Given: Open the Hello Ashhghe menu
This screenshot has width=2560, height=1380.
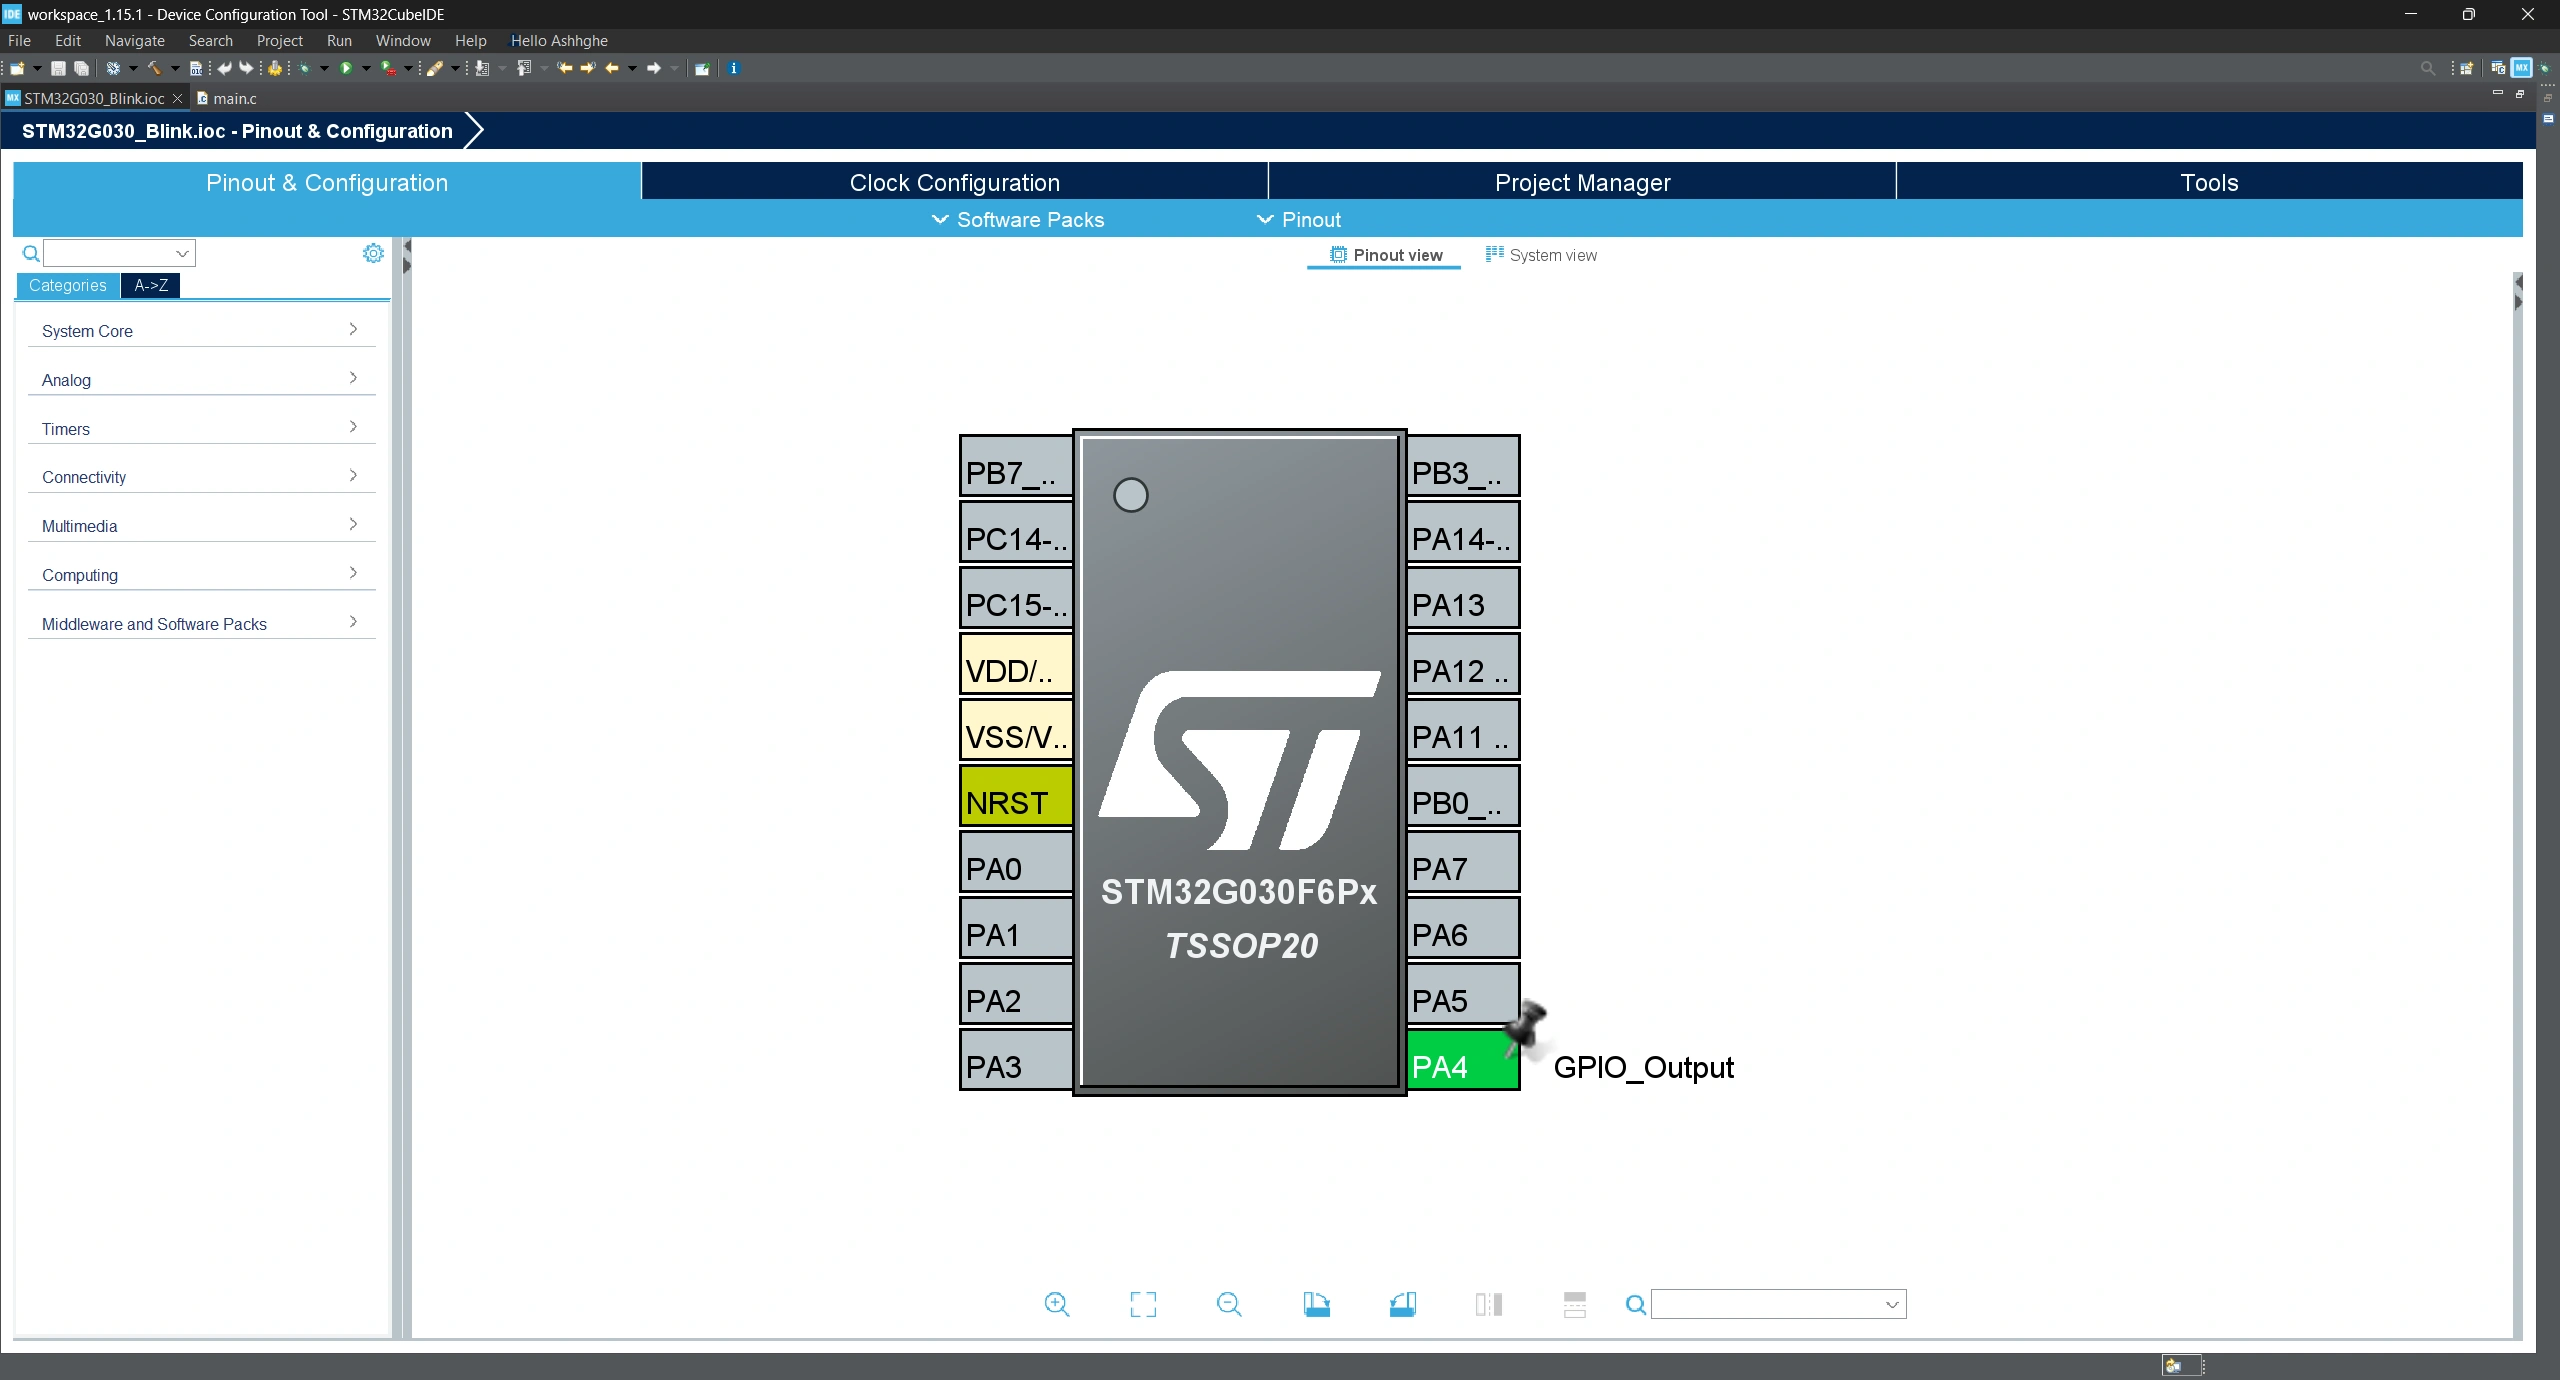Looking at the screenshot, I should click(559, 40).
